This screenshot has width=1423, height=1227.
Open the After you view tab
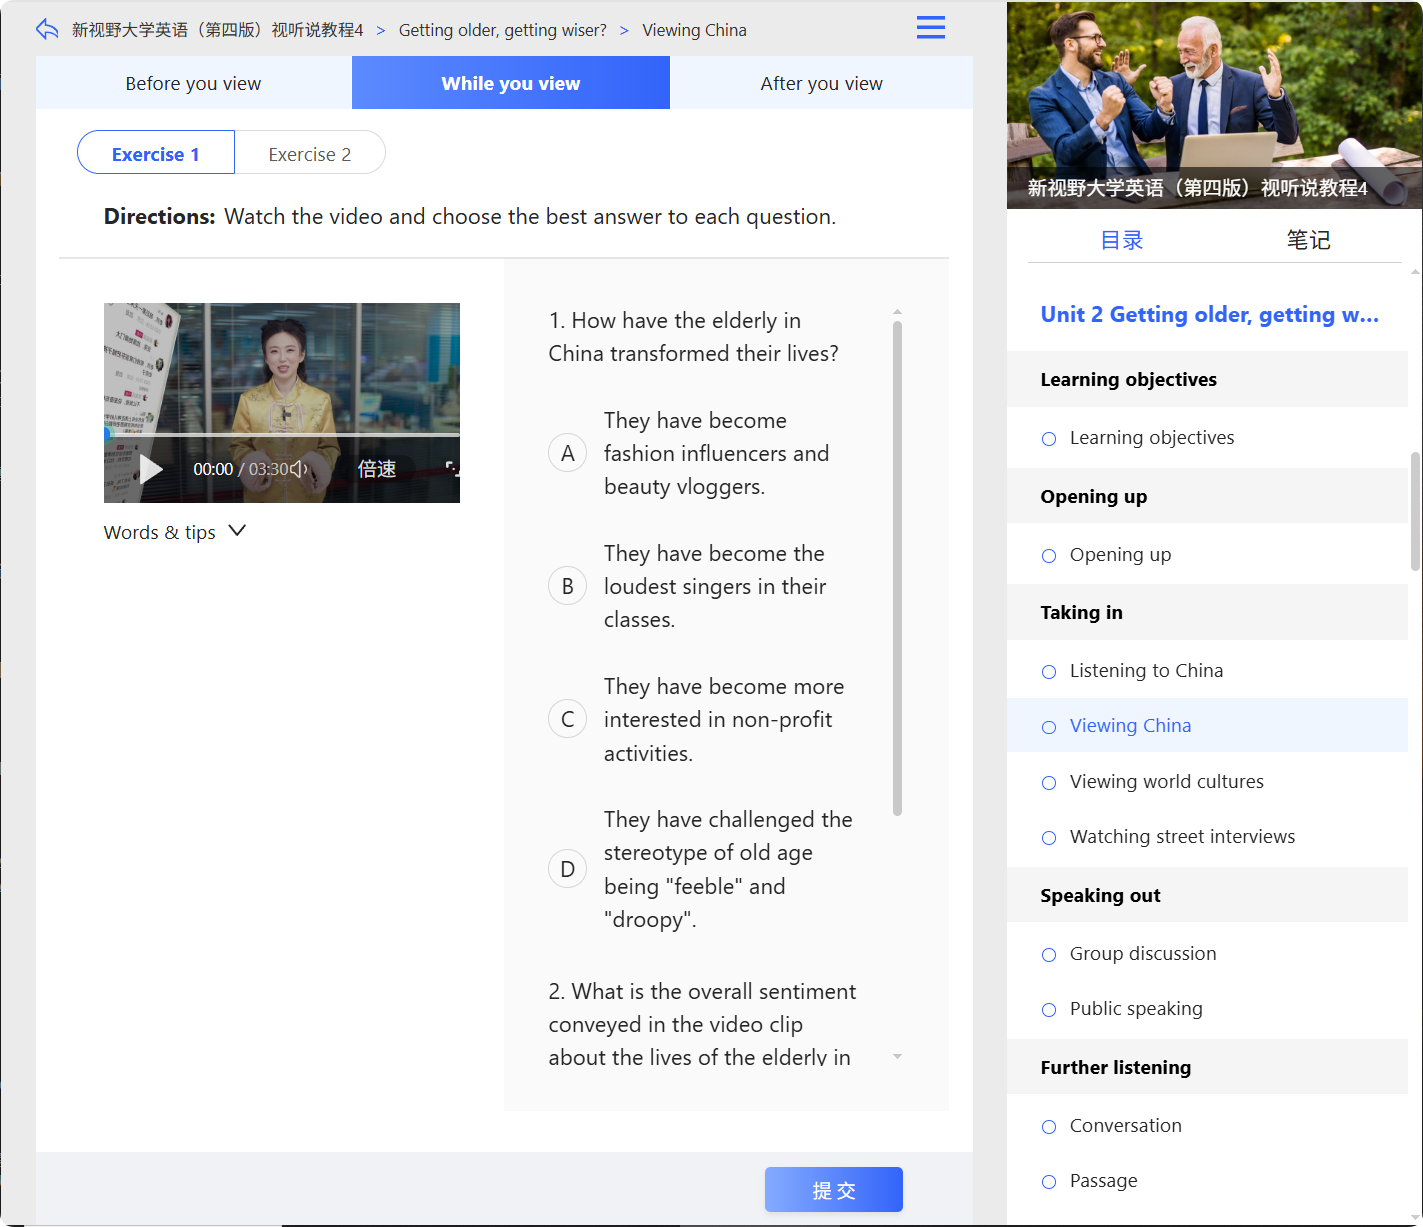click(x=821, y=83)
